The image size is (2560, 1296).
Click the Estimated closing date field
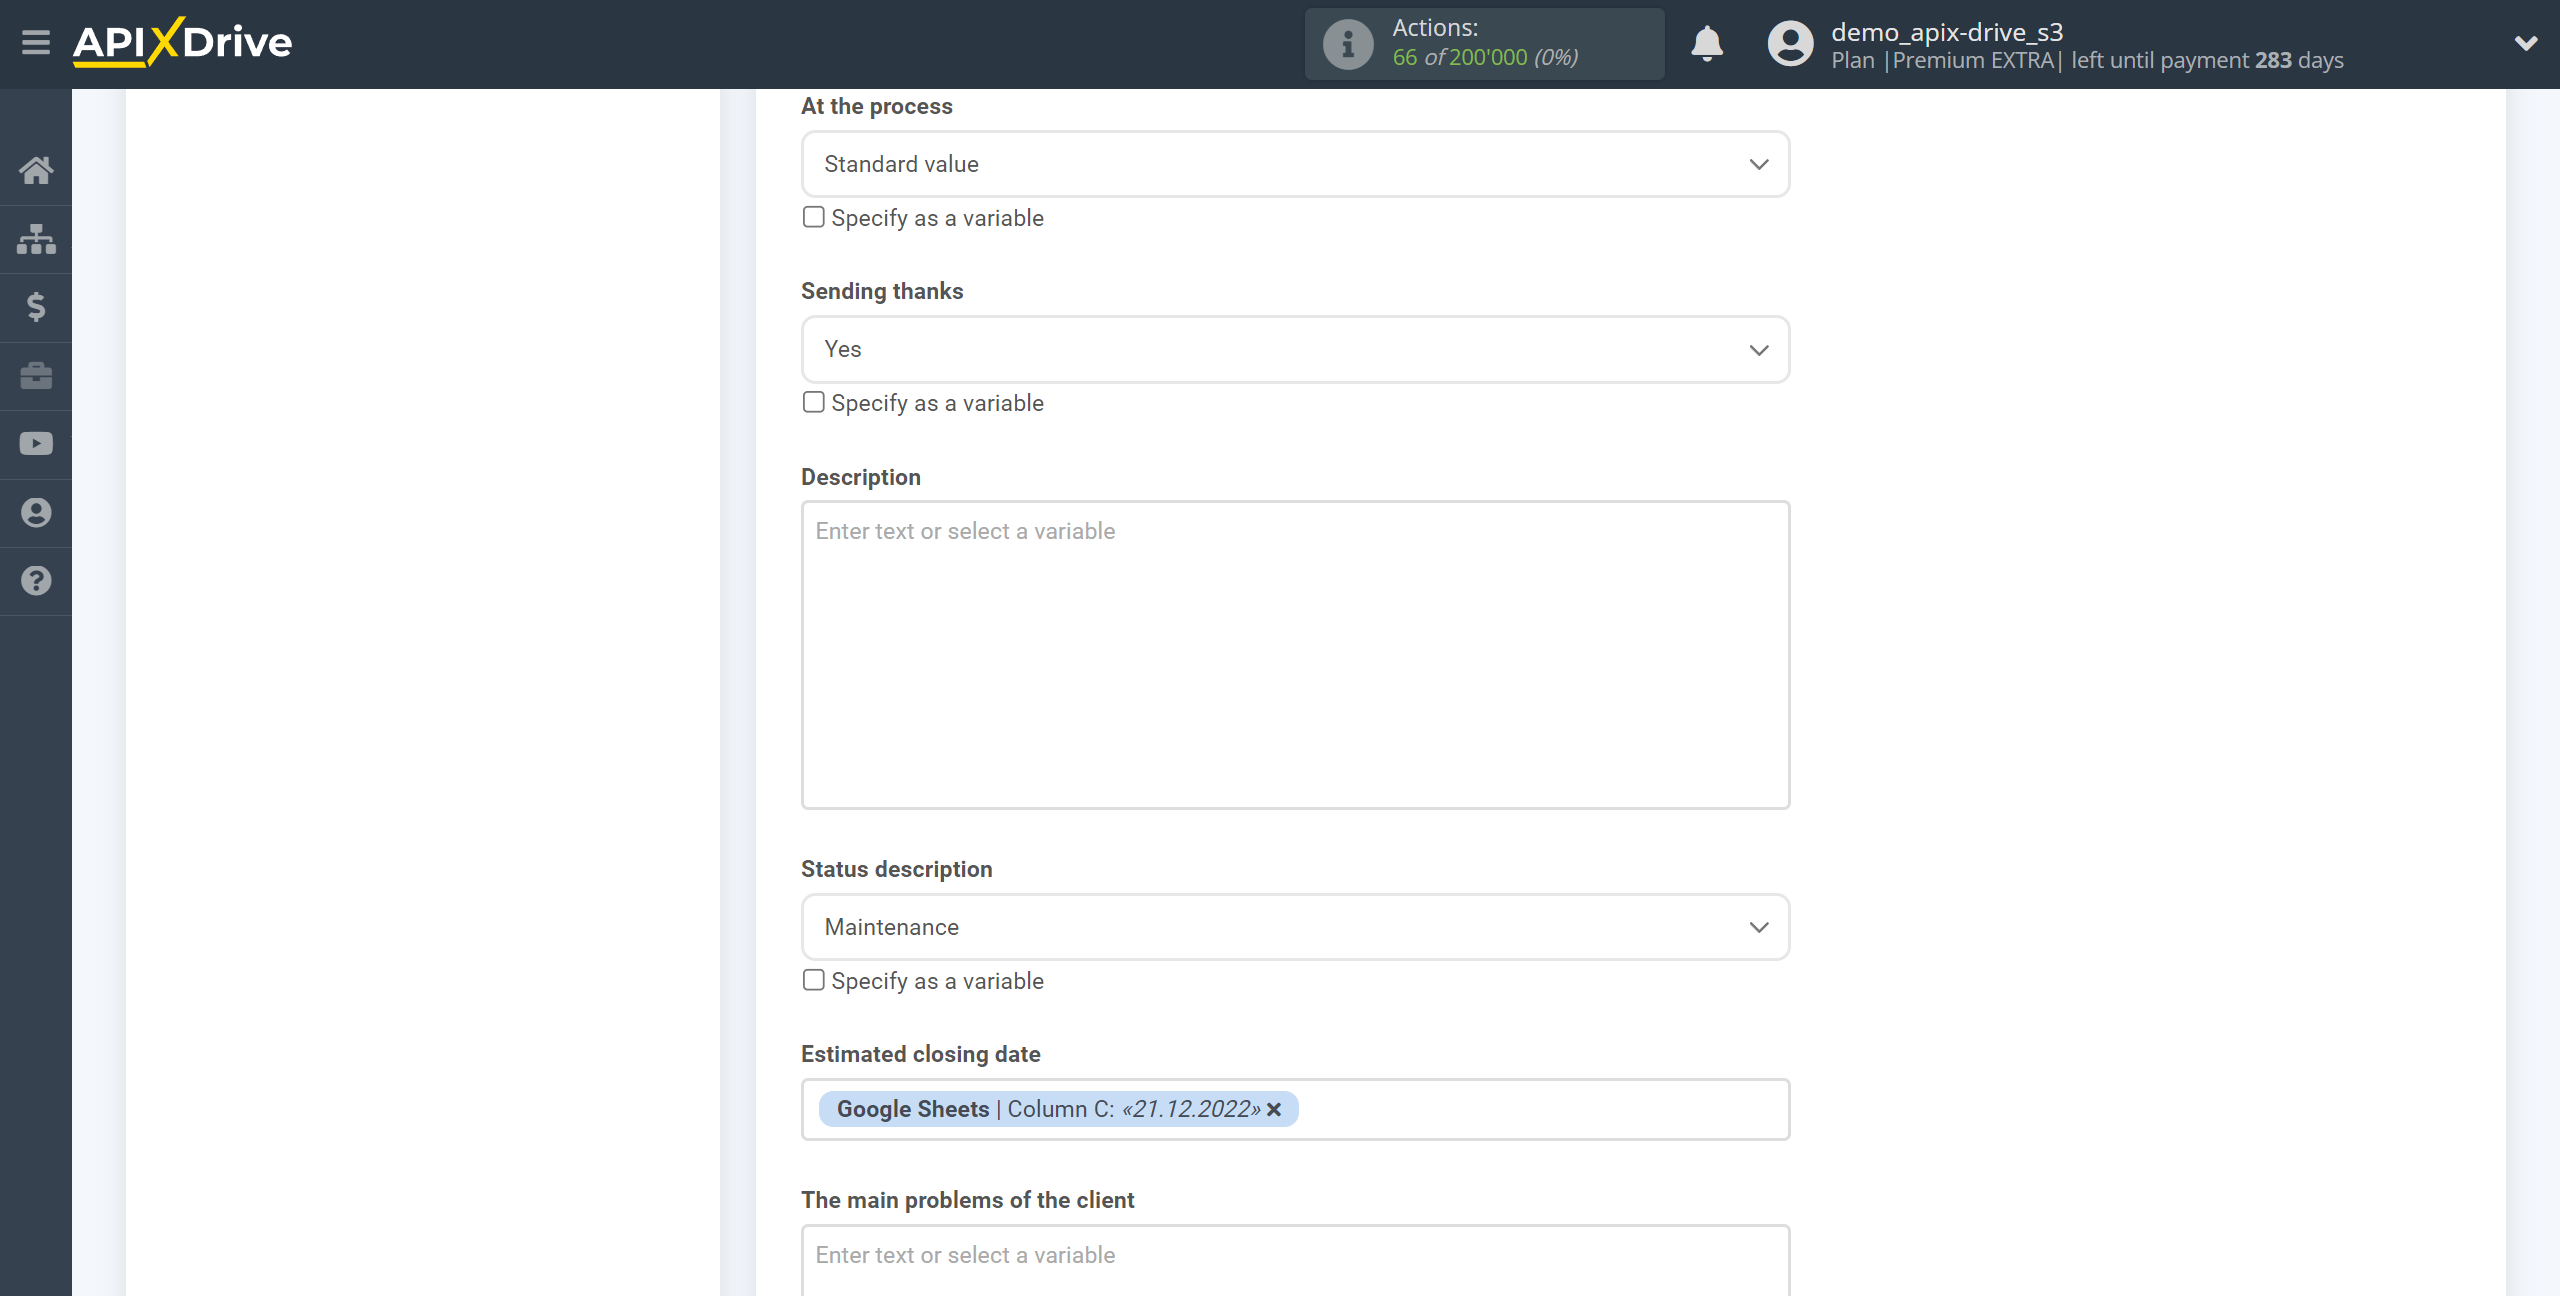tap(1295, 1109)
